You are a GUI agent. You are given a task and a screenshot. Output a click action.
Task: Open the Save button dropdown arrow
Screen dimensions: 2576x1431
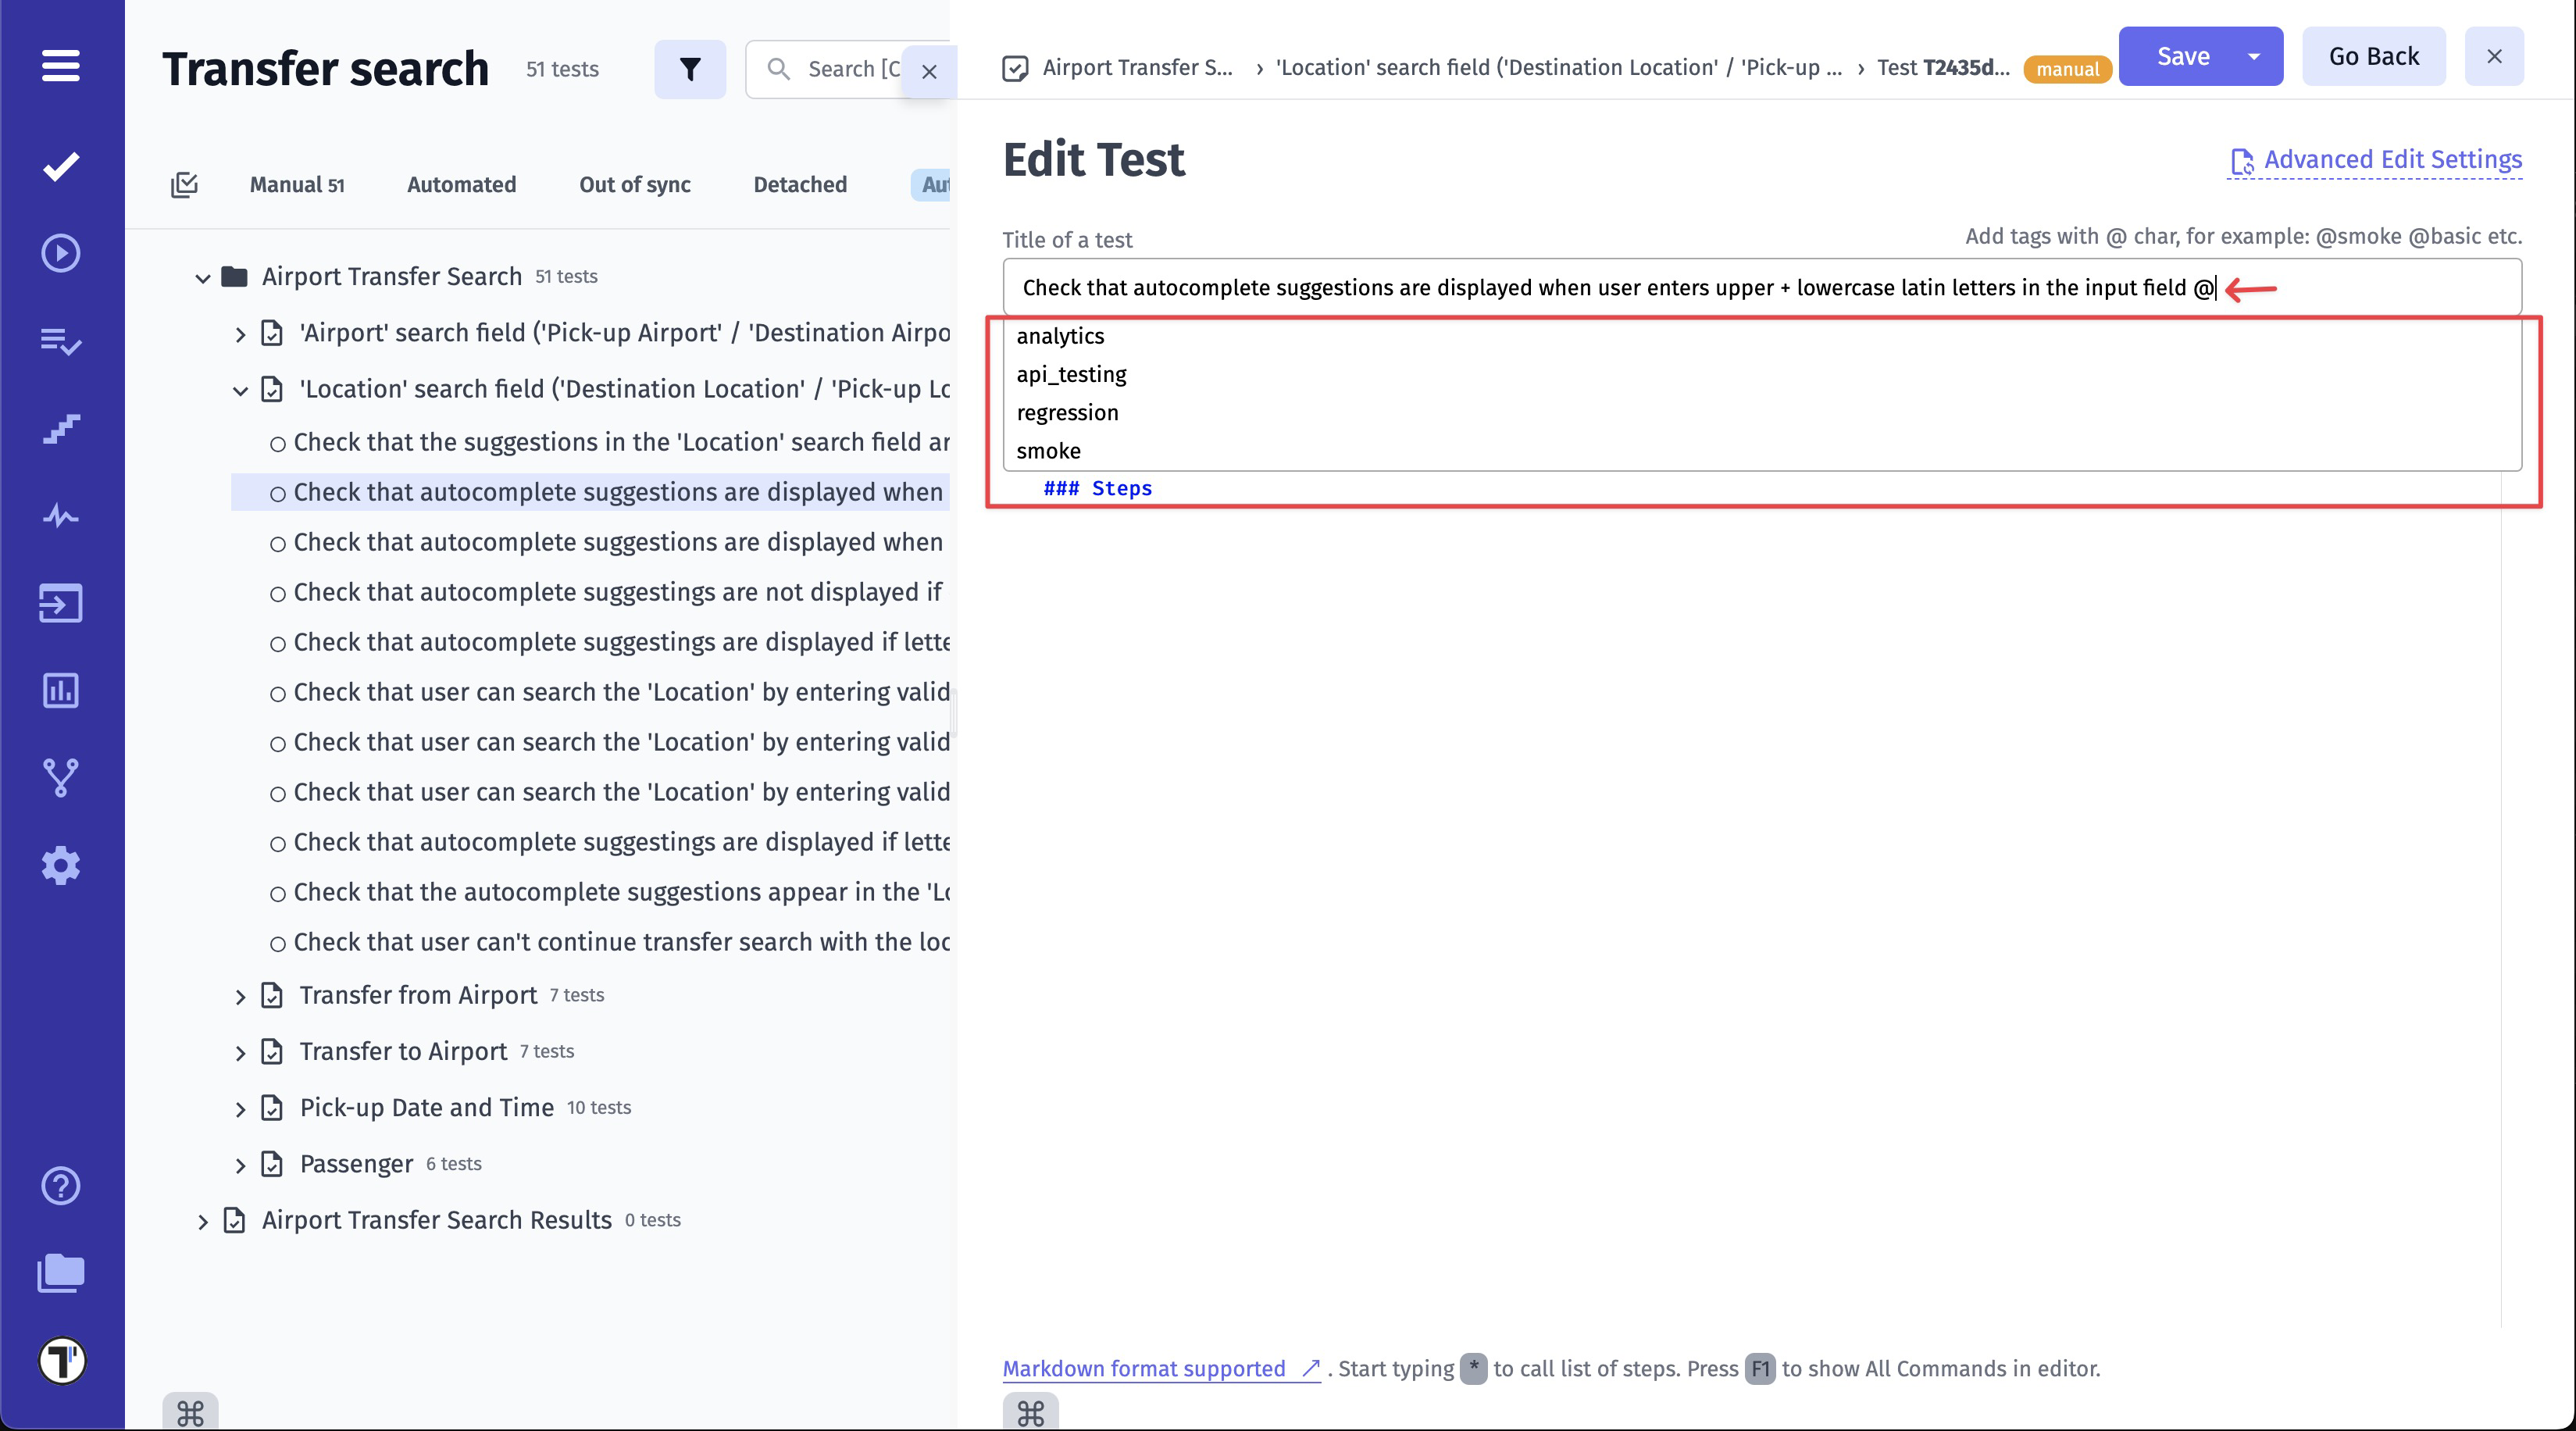click(x=2254, y=57)
